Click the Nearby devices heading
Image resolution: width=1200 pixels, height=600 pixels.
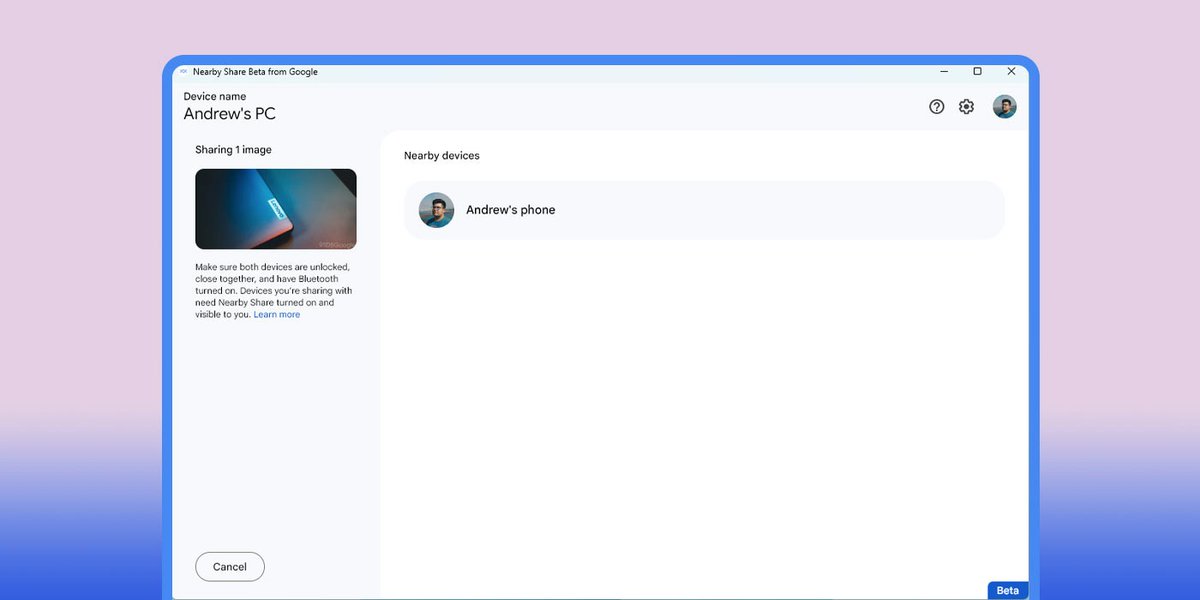click(x=442, y=156)
